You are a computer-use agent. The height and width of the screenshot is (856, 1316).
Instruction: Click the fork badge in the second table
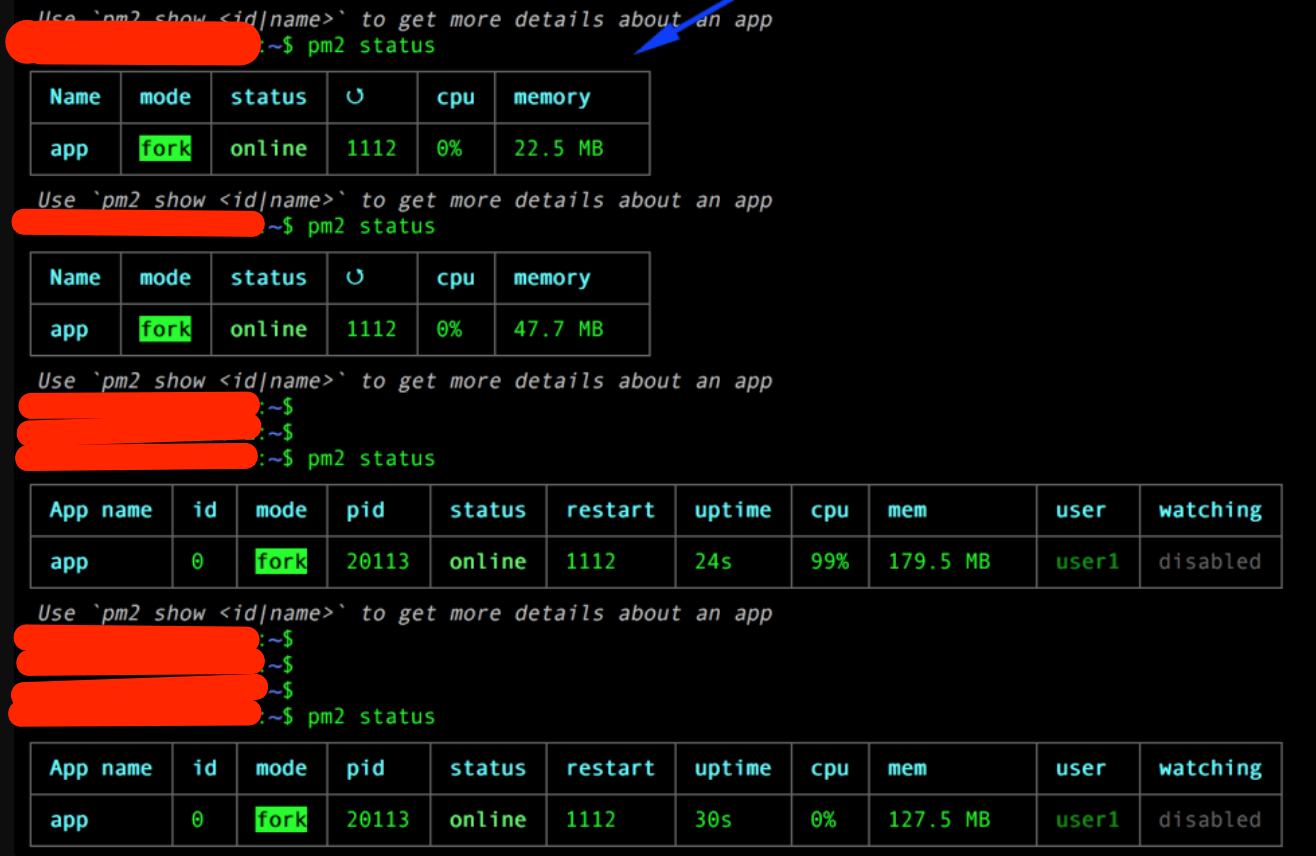[x=165, y=329]
